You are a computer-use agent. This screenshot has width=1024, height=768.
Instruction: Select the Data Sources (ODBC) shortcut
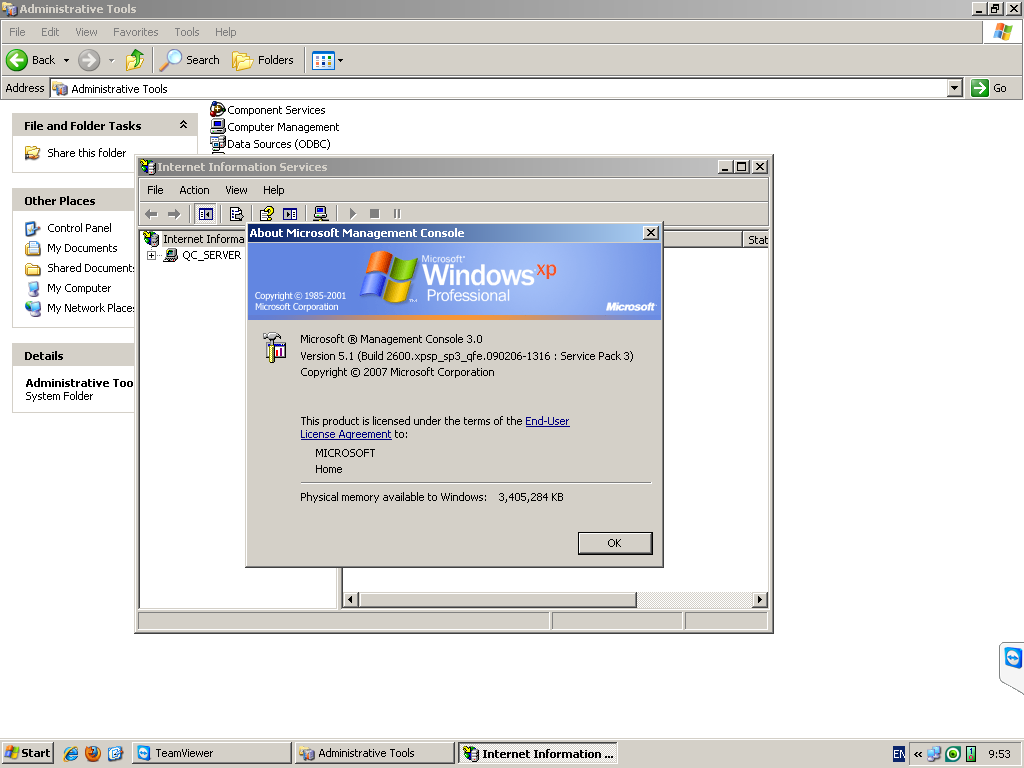(270, 144)
